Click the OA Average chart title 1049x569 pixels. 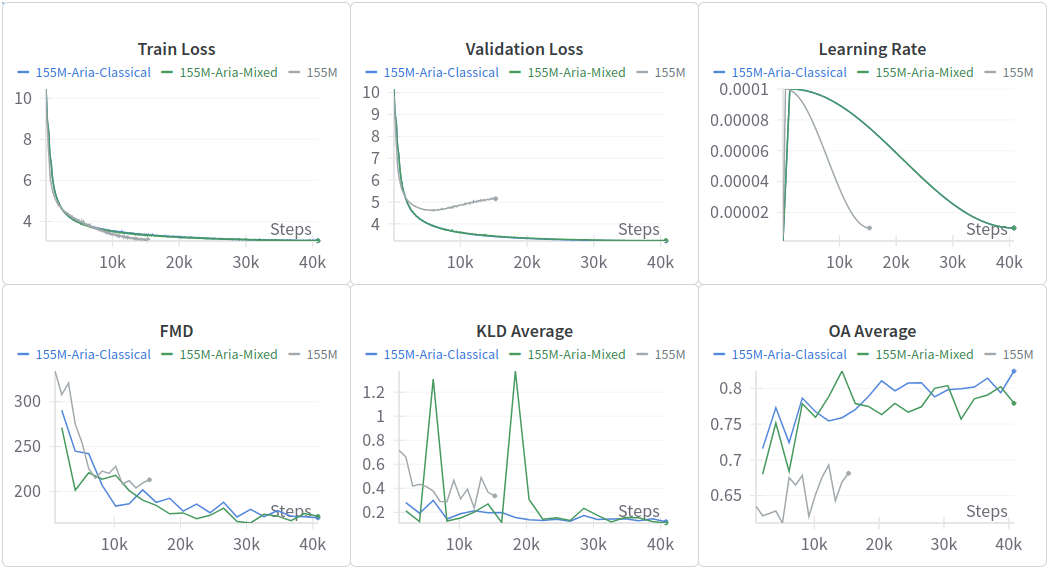(872, 331)
